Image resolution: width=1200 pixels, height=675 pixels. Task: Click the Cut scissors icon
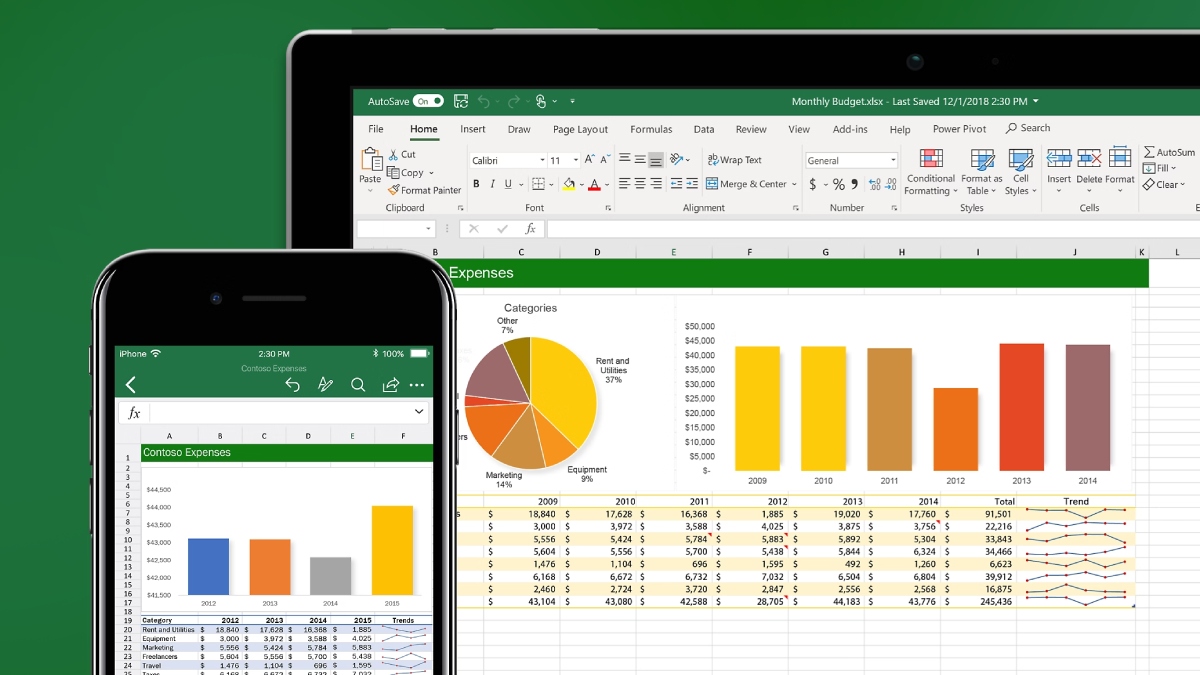click(x=394, y=155)
